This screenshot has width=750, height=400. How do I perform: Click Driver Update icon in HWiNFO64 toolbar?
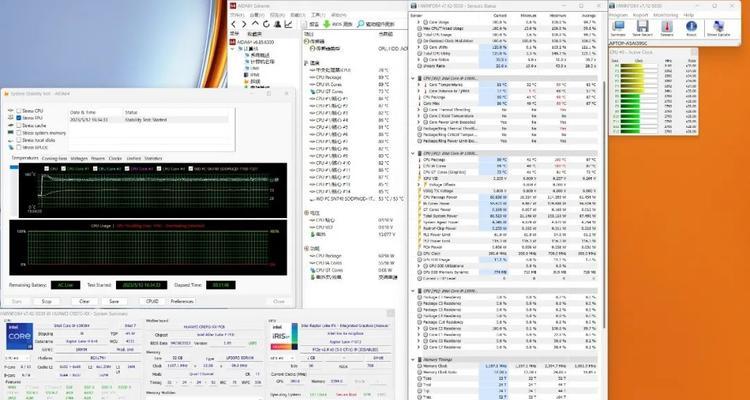(x=718, y=28)
